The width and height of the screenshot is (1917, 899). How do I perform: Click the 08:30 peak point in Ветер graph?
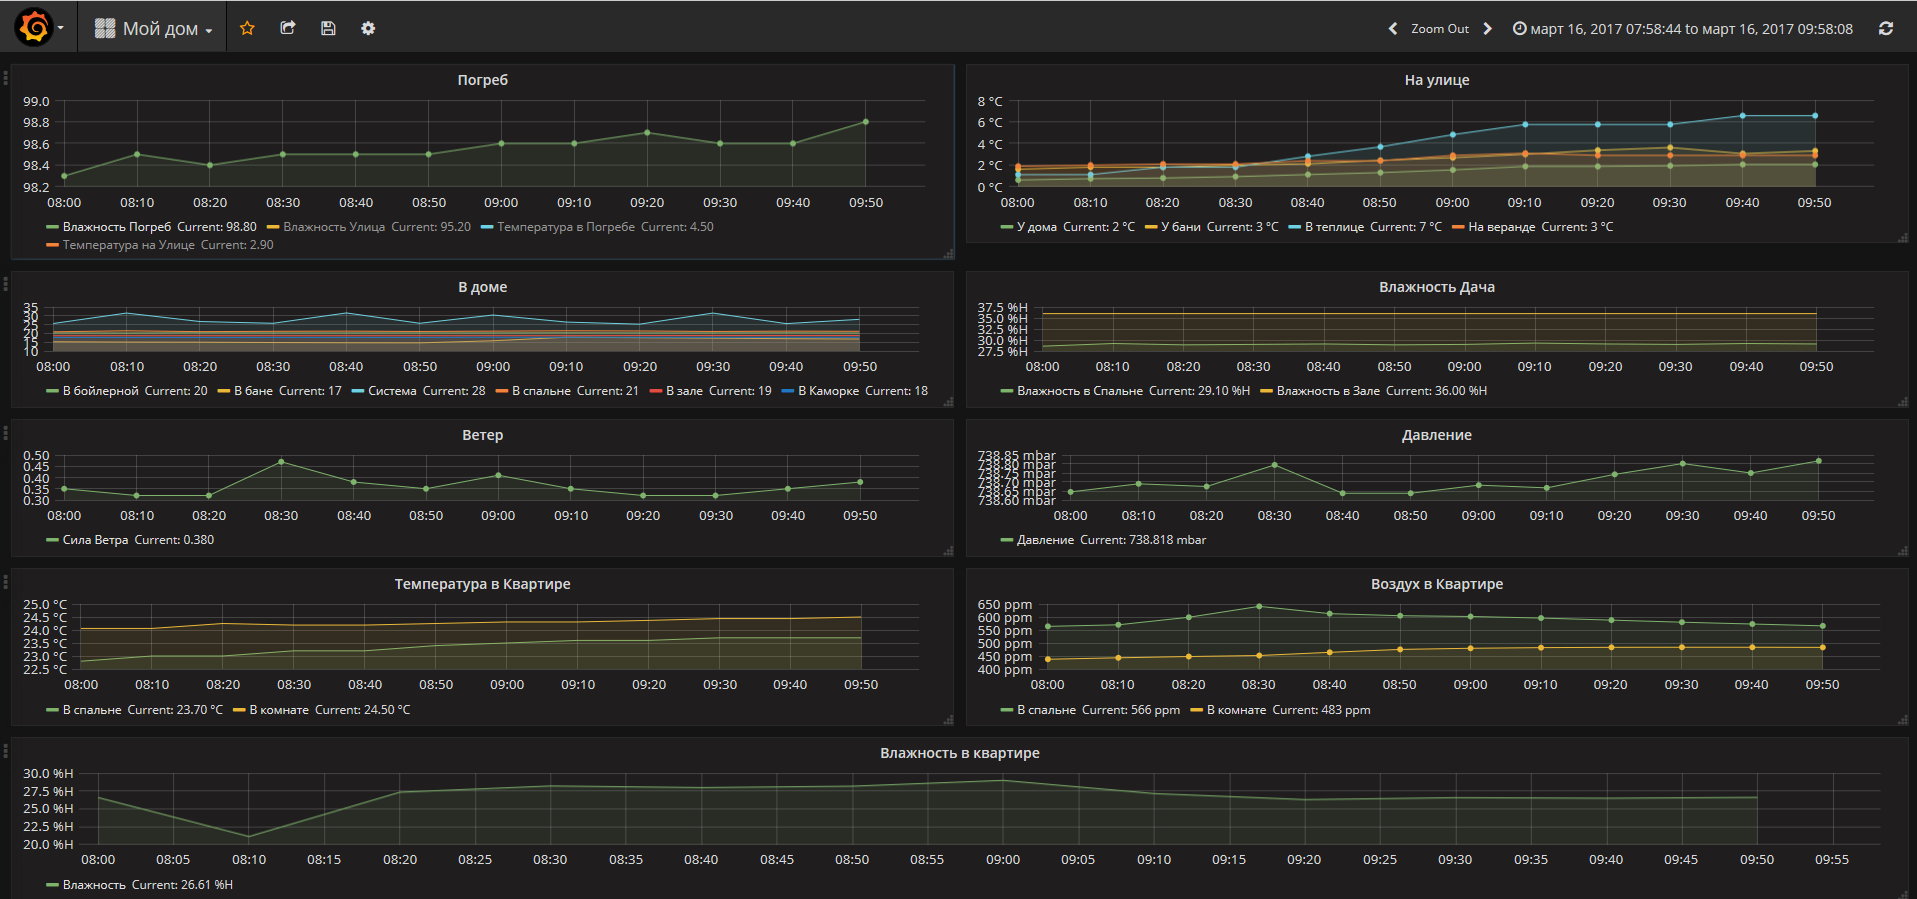click(281, 462)
